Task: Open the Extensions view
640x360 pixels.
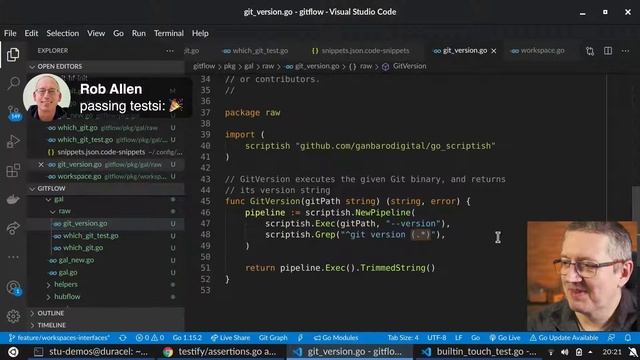Action: point(13,170)
